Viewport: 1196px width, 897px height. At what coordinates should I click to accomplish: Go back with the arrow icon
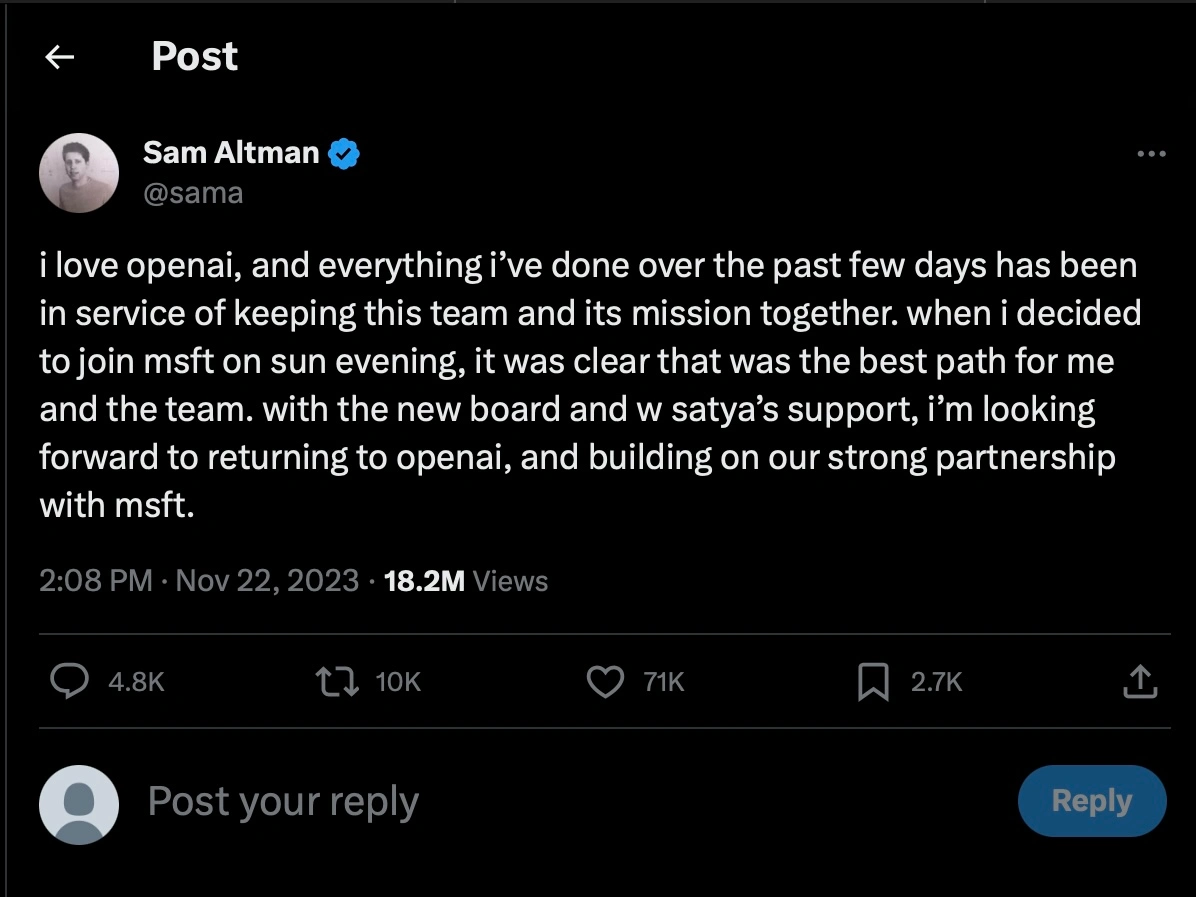pyautogui.click(x=59, y=57)
